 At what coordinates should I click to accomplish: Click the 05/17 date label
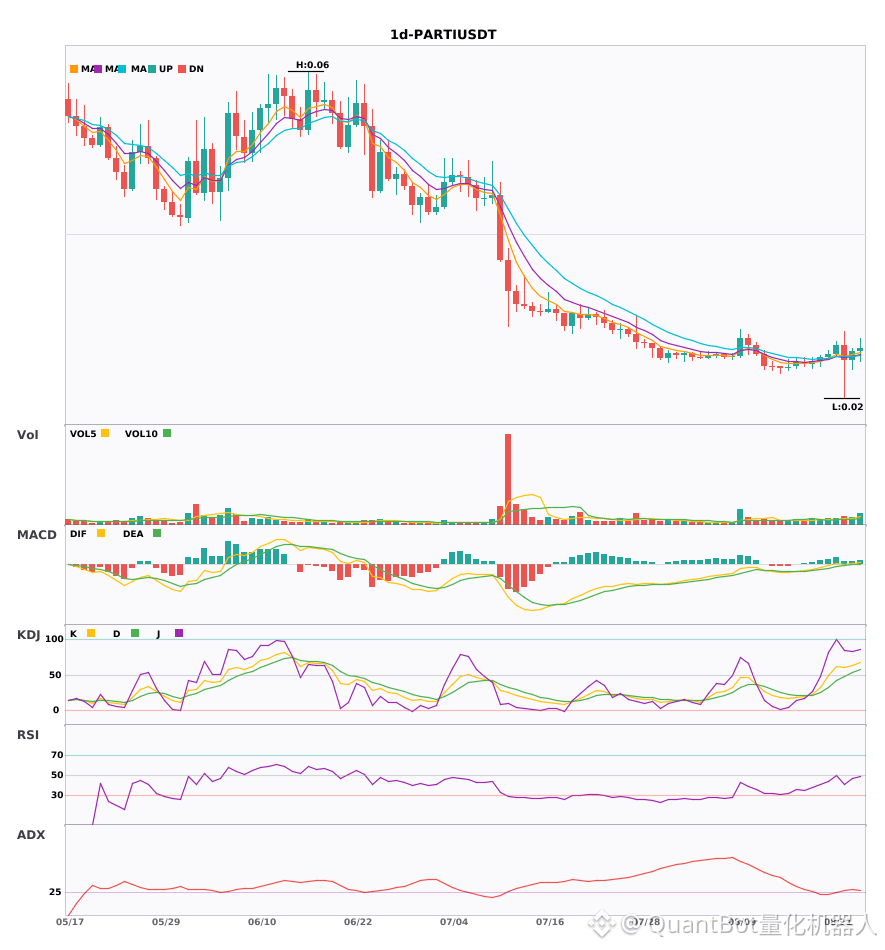[70, 922]
